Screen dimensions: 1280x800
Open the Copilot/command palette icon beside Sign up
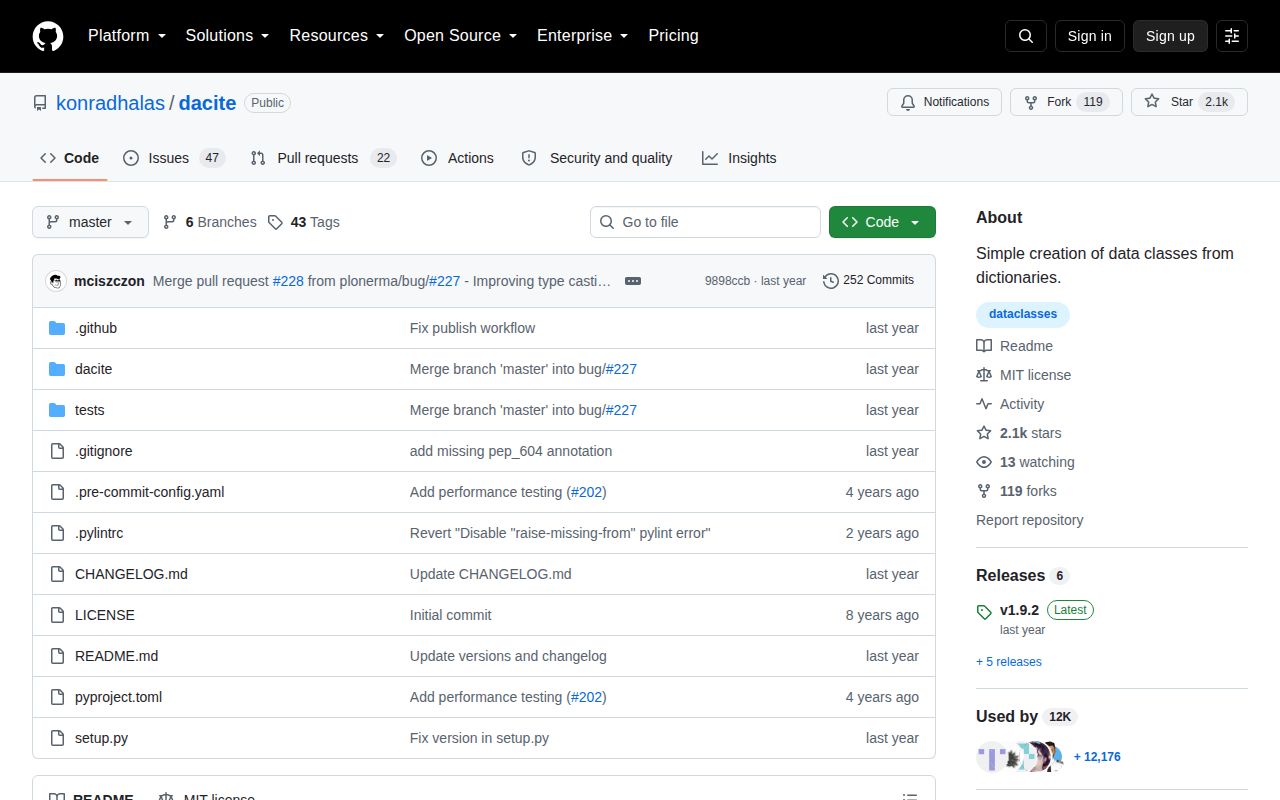click(1232, 36)
